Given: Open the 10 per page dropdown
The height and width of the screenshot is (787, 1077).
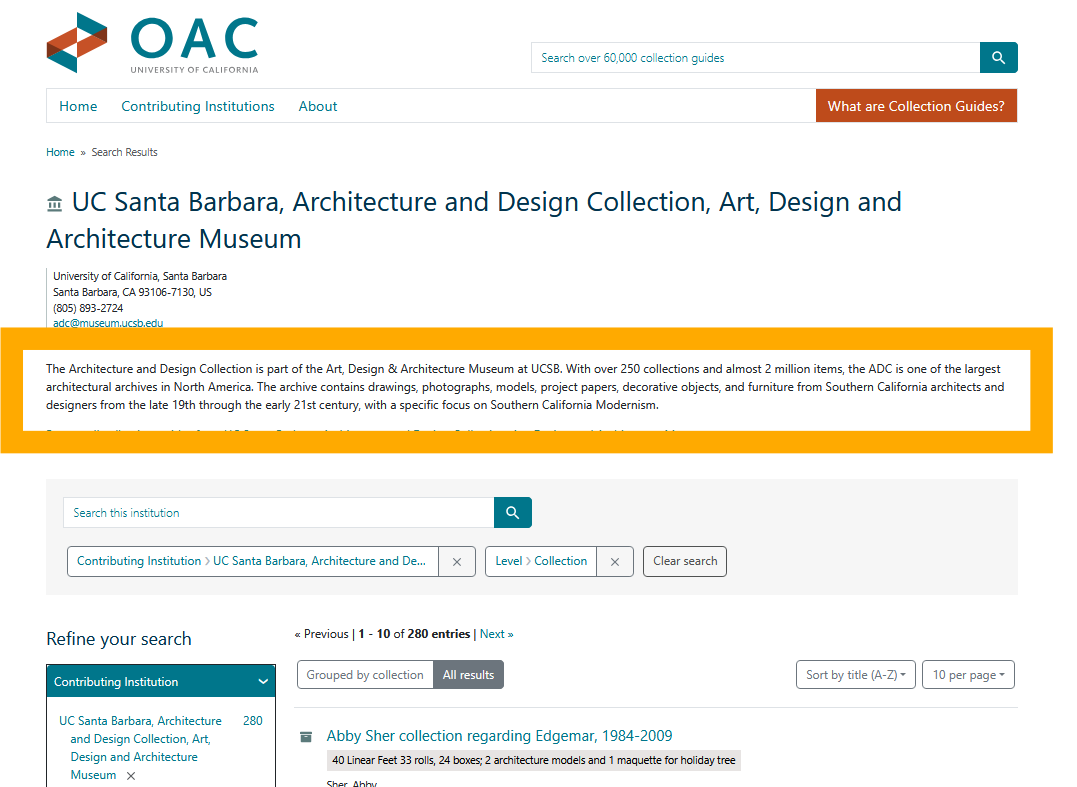Looking at the screenshot, I should pyautogui.click(x=968, y=674).
